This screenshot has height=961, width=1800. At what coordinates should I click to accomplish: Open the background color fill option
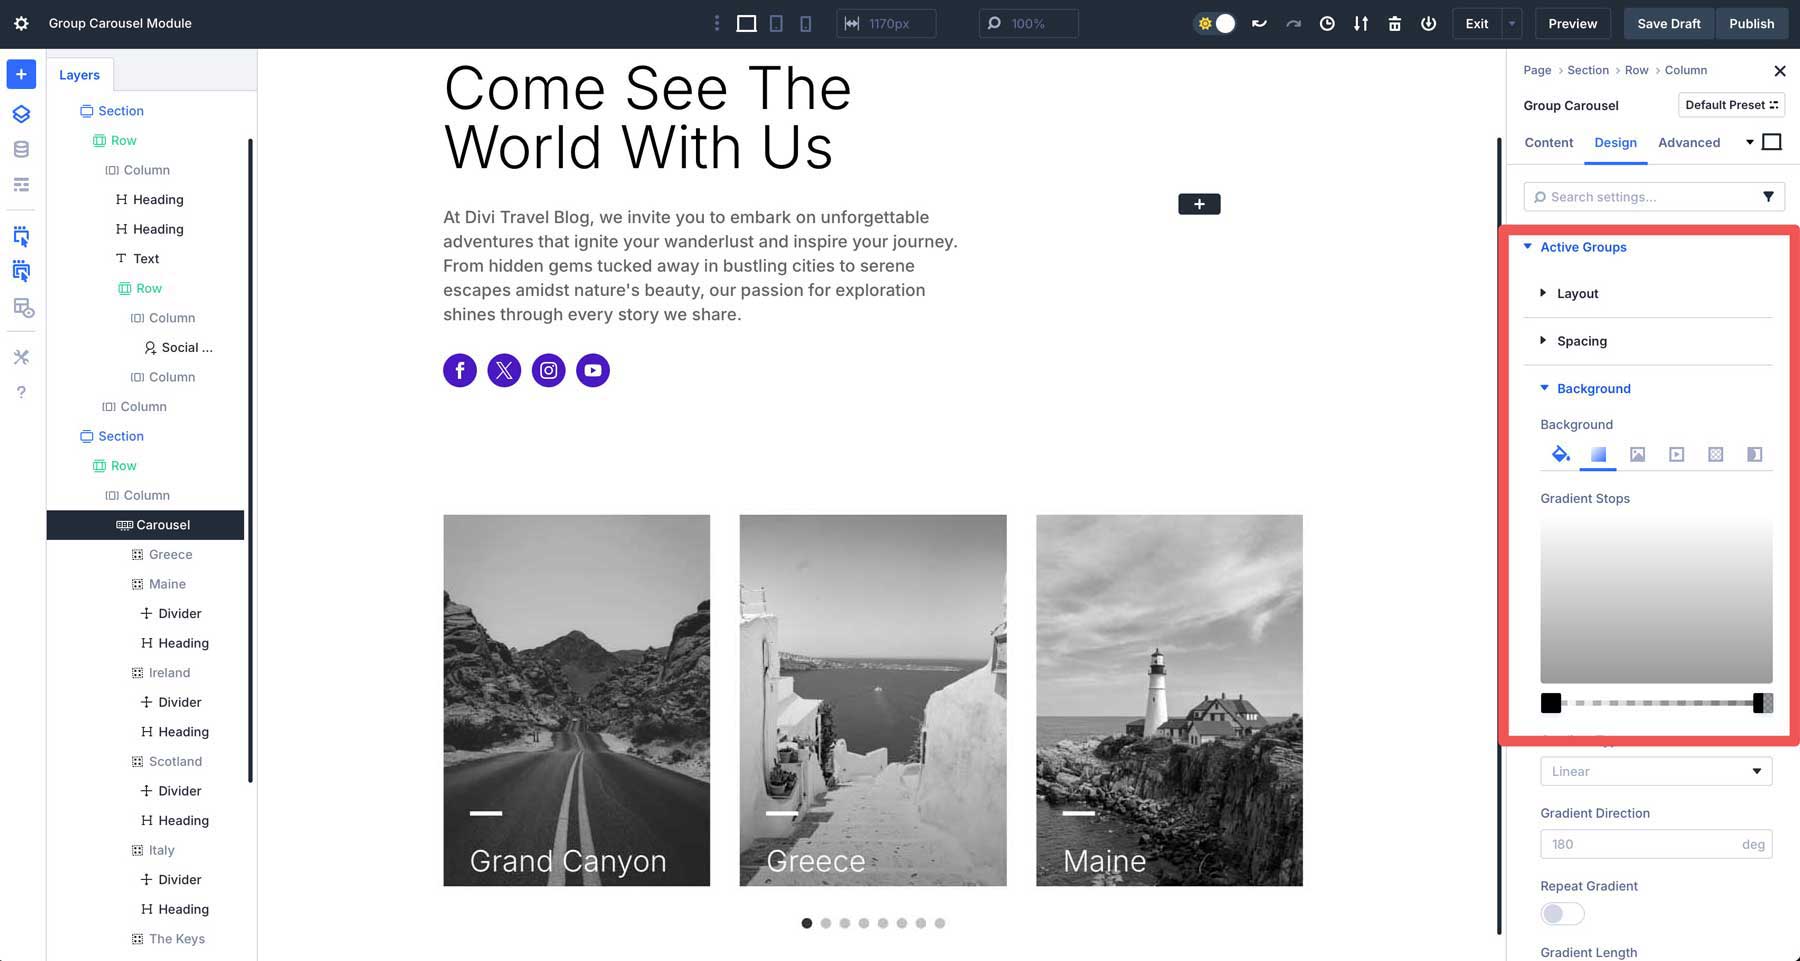pyautogui.click(x=1561, y=454)
